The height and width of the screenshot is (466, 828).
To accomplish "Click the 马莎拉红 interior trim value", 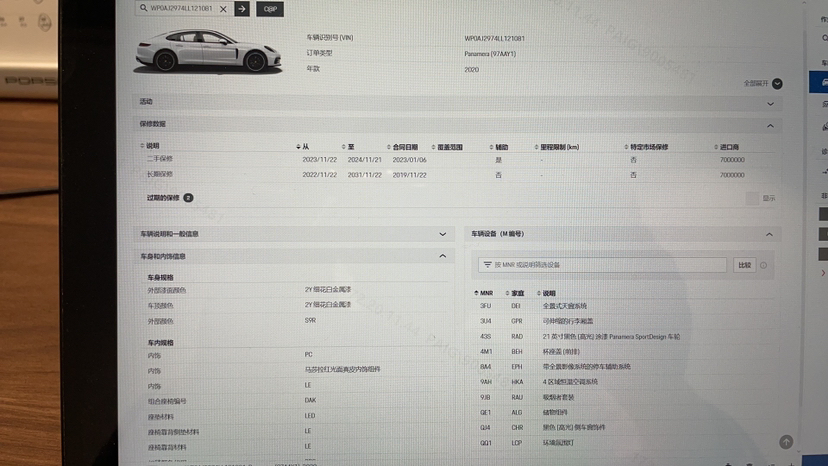I will pos(342,369).
